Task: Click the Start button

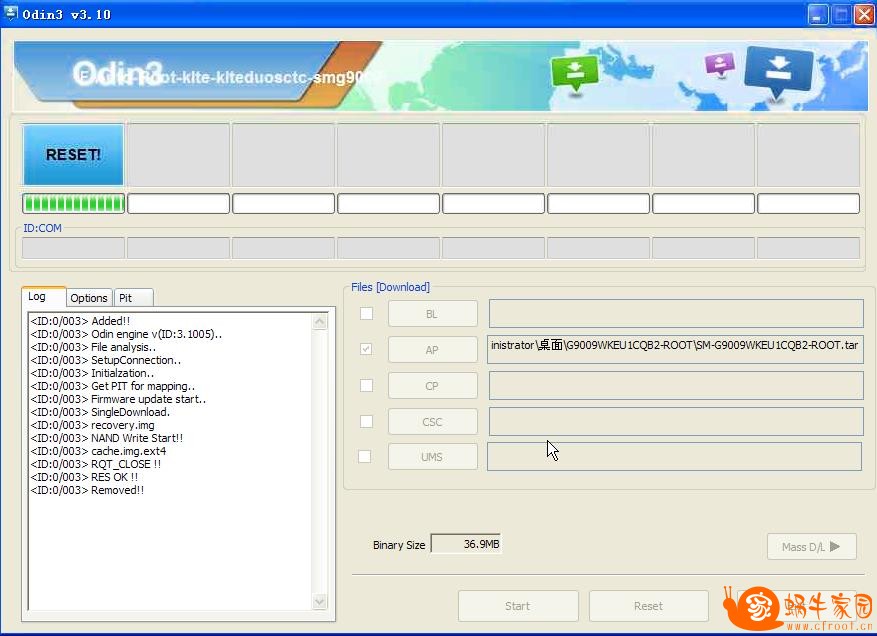Action: [x=518, y=606]
